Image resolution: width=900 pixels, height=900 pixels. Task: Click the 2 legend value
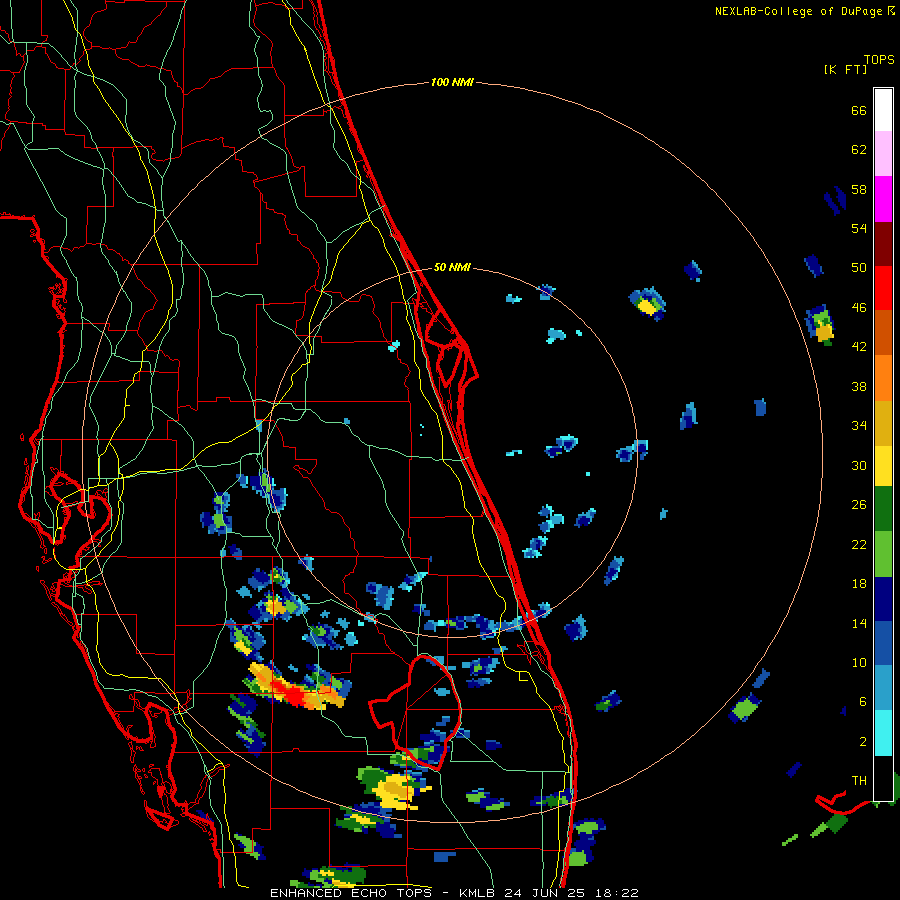[x=862, y=742]
